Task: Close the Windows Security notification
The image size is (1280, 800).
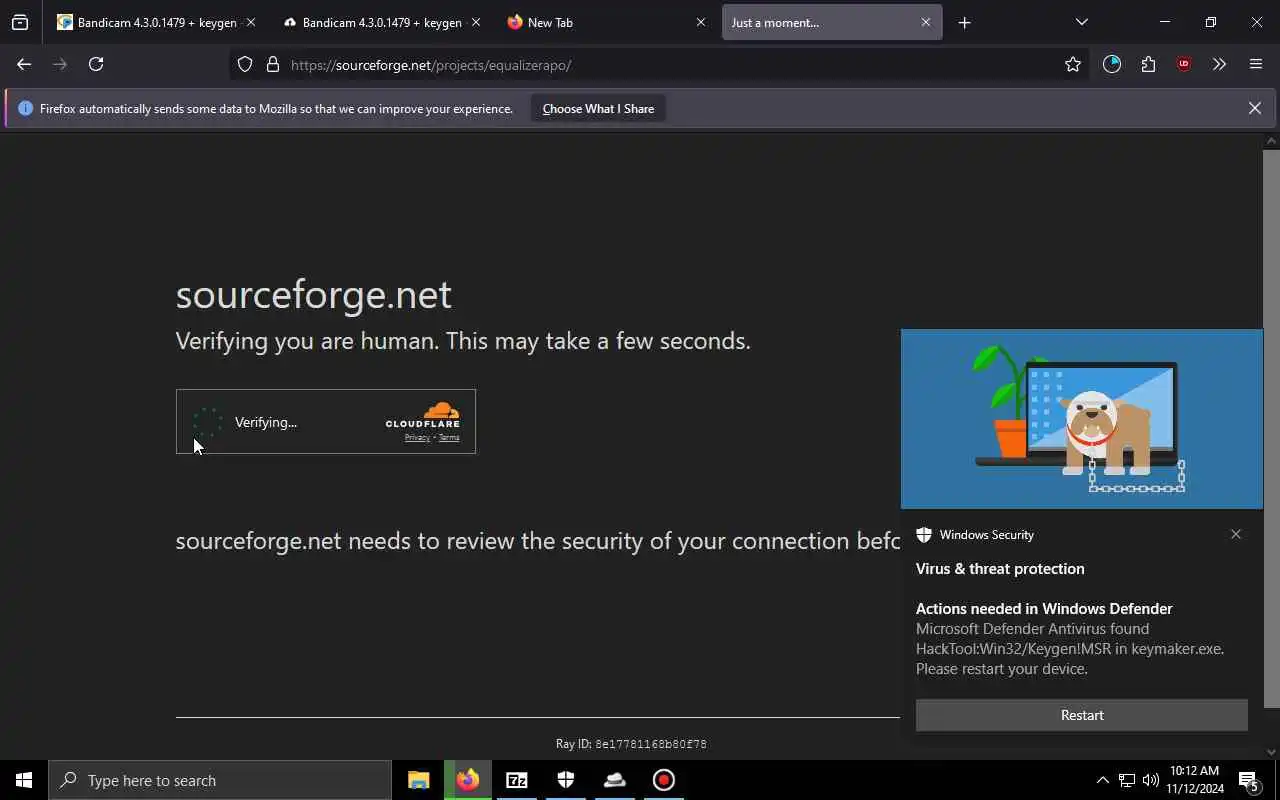Action: point(1236,534)
